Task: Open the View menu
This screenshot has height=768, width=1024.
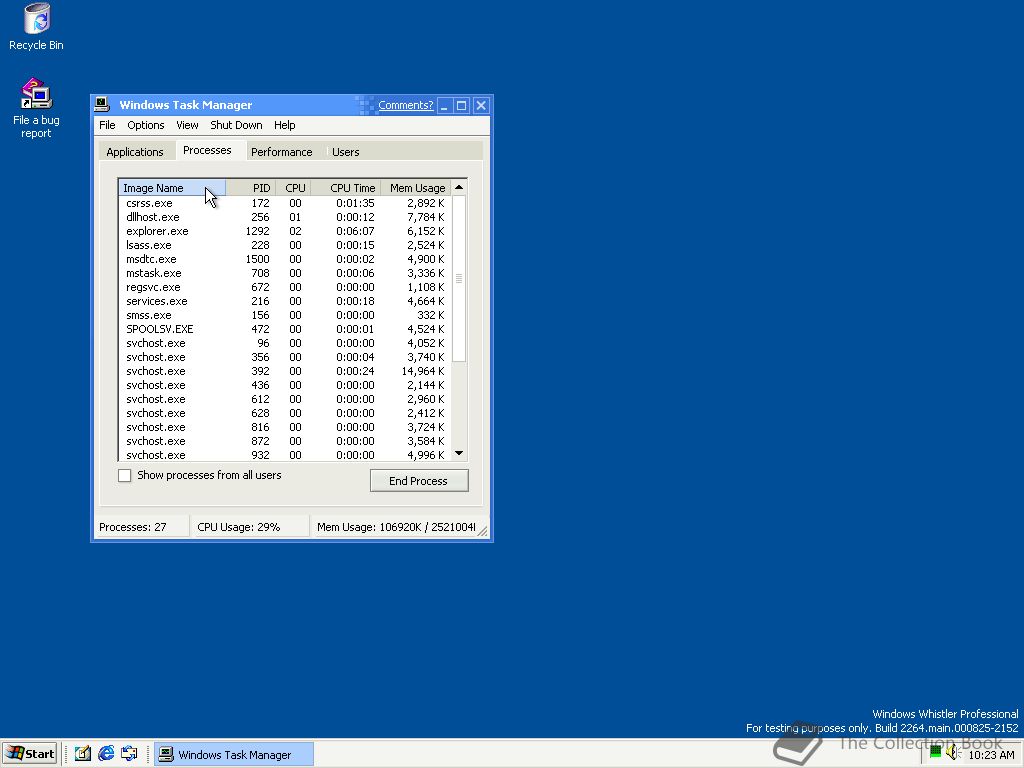Action: [x=187, y=125]
